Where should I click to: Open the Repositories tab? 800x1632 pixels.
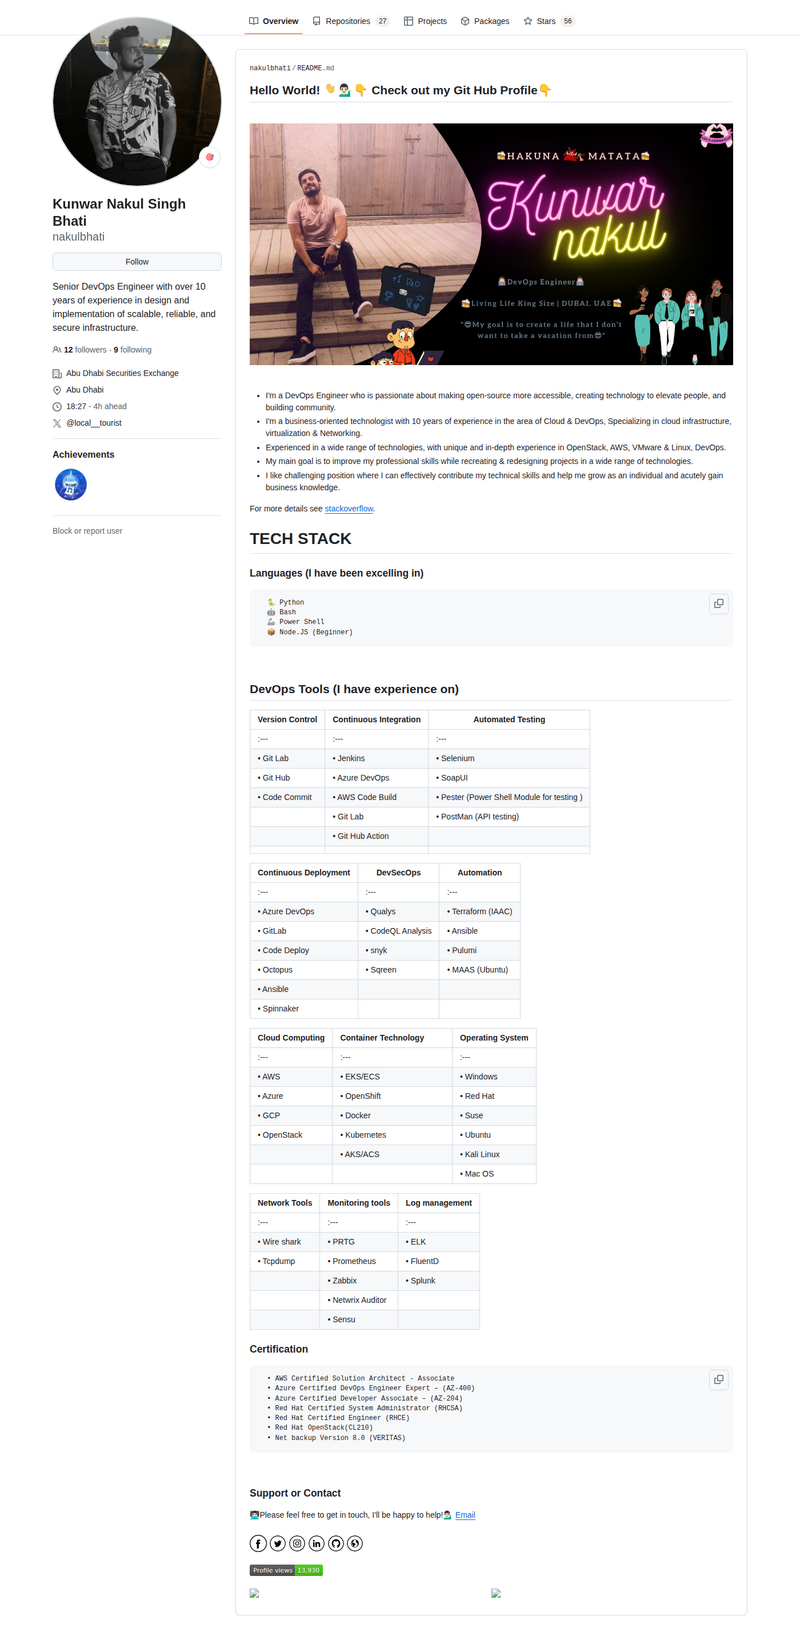351,21
